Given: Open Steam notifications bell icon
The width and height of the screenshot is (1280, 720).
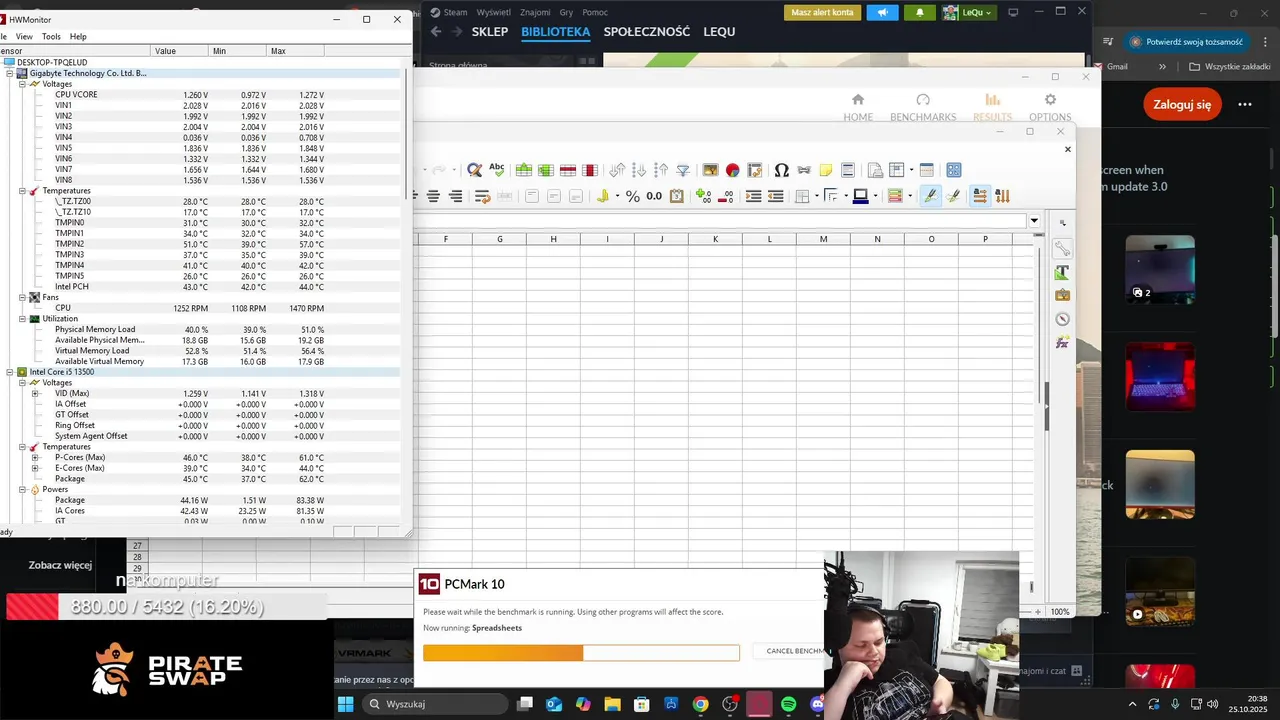Looking at the screenshot, I should [x=920, y=12].
